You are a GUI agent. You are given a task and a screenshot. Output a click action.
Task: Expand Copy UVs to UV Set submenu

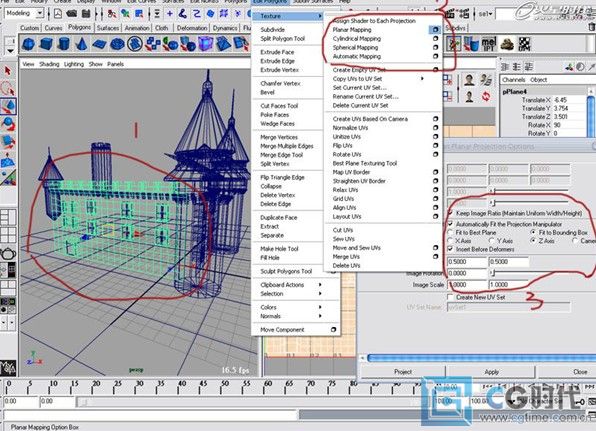point(379,79)
